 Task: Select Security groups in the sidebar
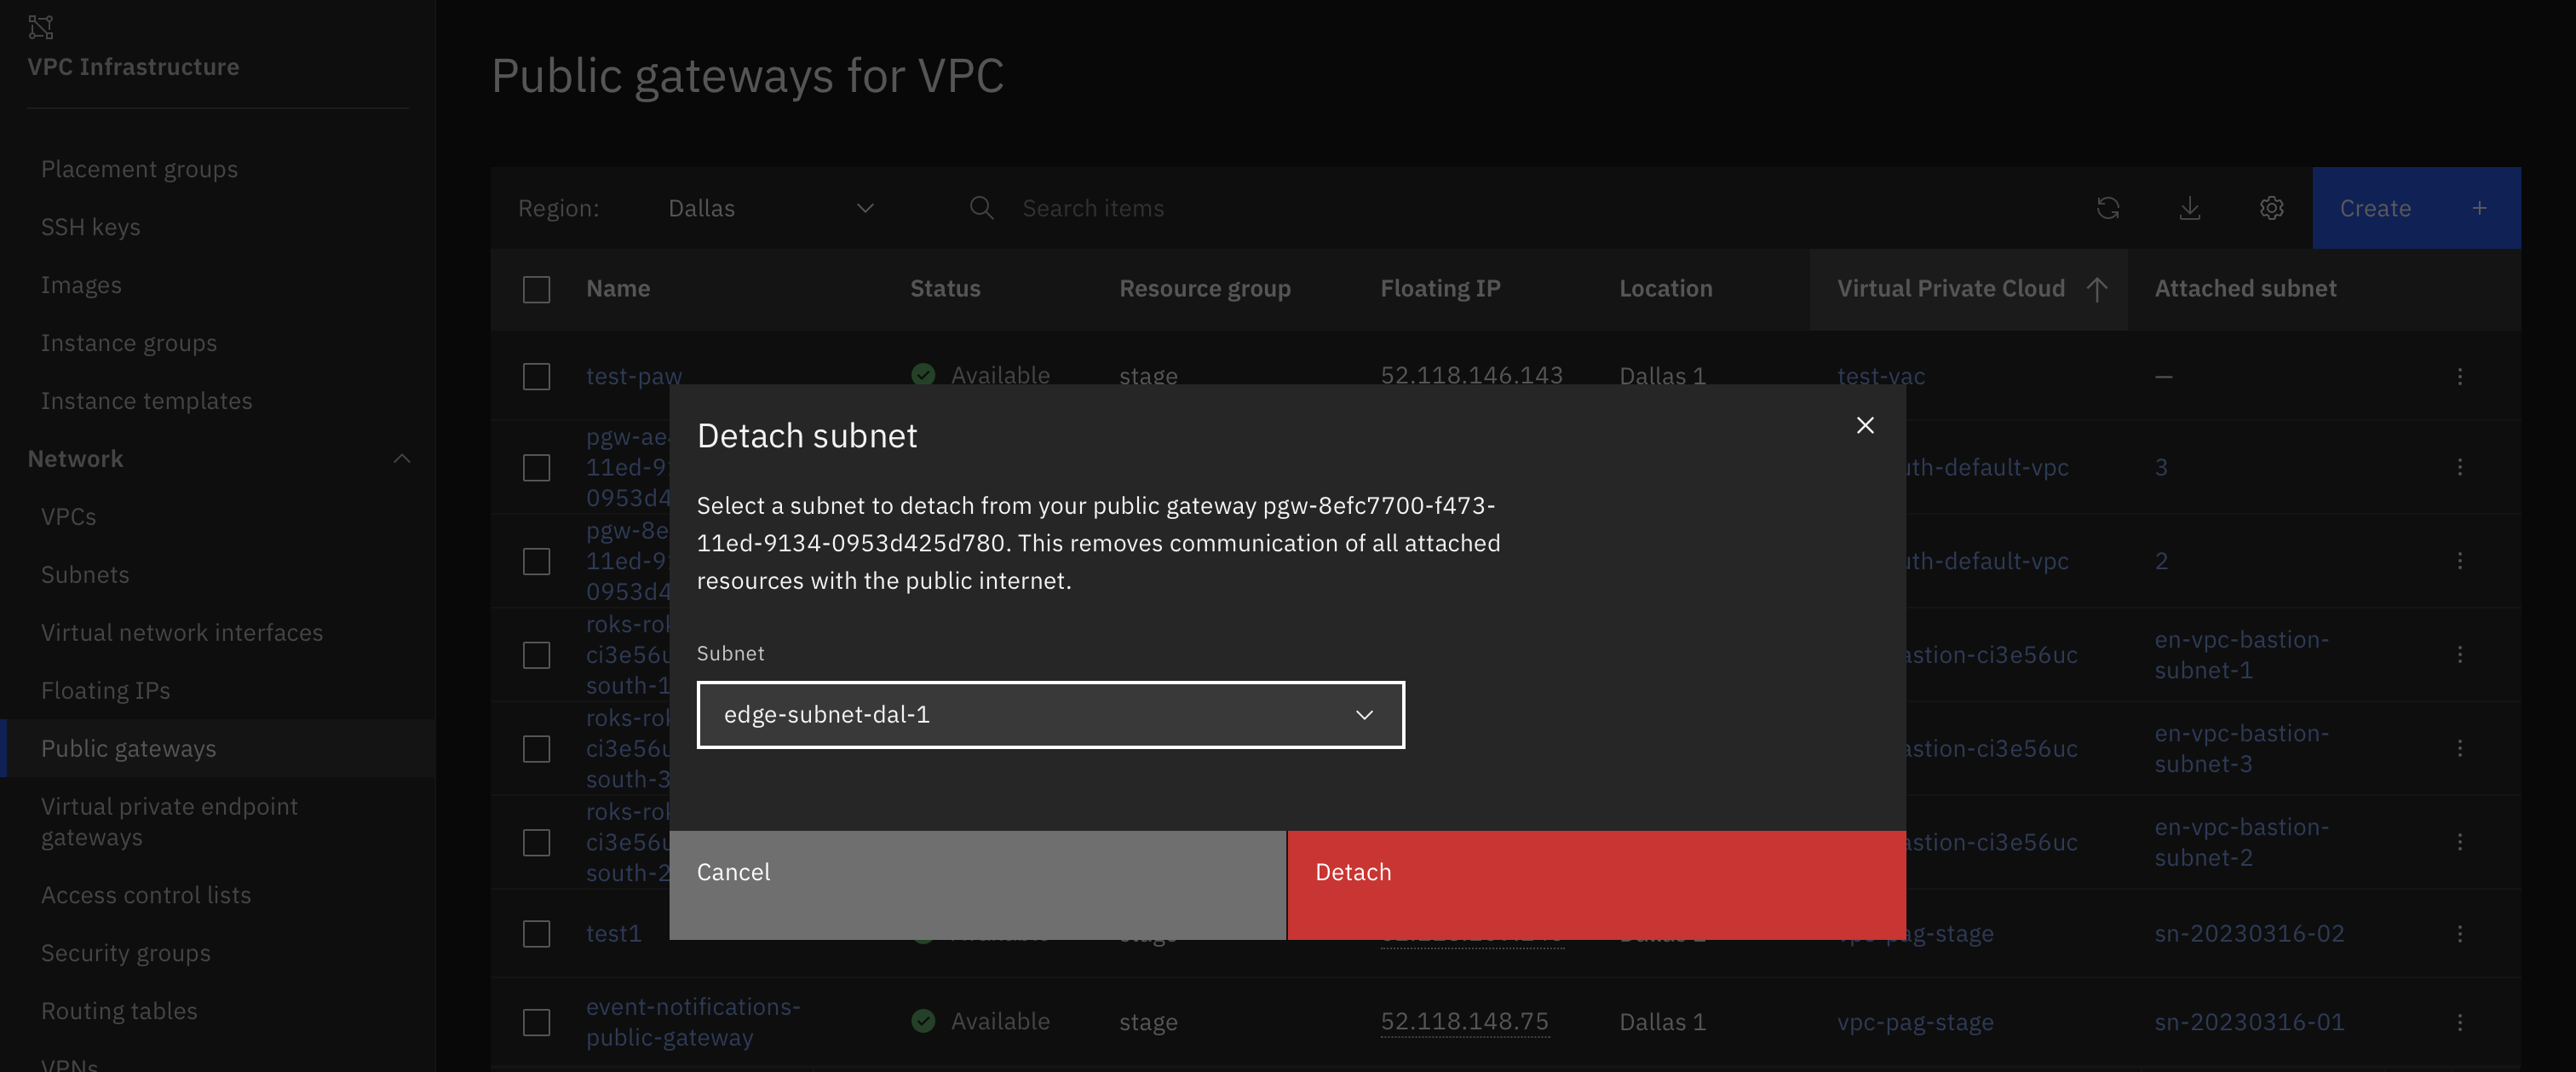tap(125, 952)
